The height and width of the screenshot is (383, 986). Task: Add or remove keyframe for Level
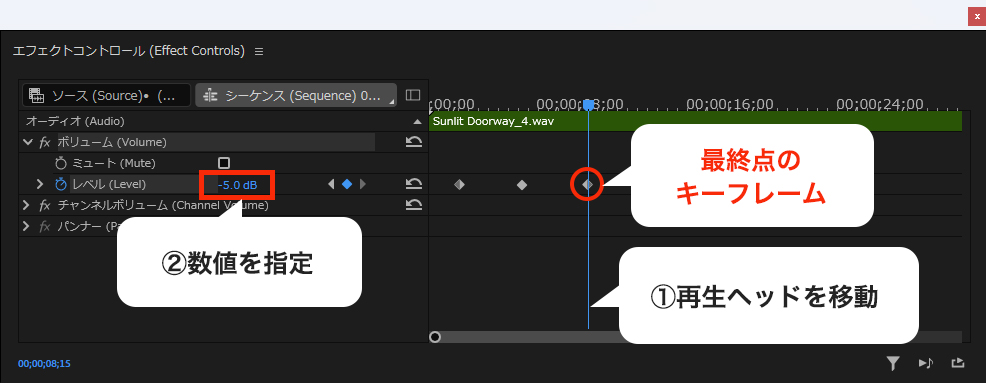(x=346, y=184)
